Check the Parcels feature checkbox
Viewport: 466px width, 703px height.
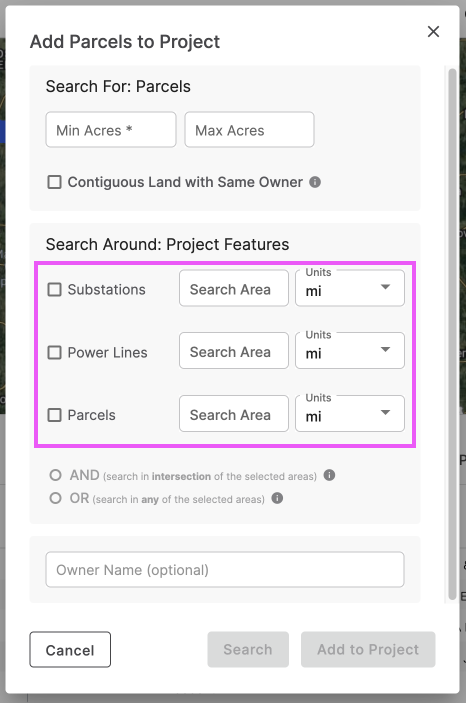click(55, 415)
